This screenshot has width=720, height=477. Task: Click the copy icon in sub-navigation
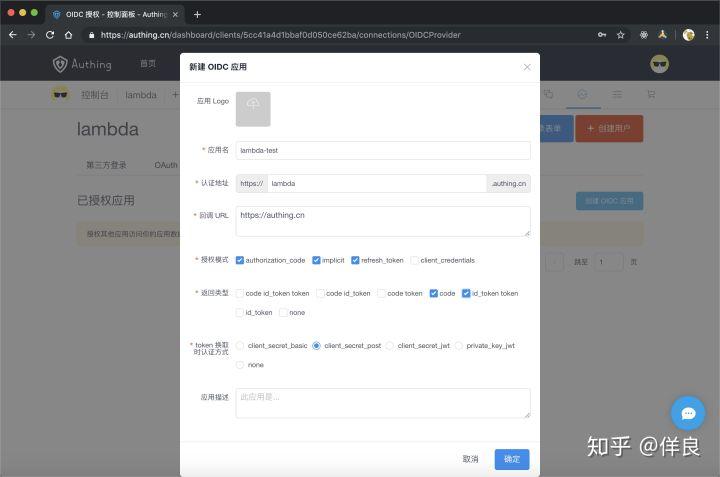[548, 95]
